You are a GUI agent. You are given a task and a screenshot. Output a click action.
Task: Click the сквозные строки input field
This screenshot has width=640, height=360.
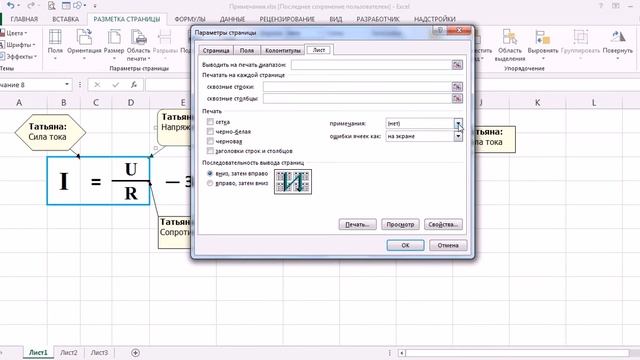[357, 87]
